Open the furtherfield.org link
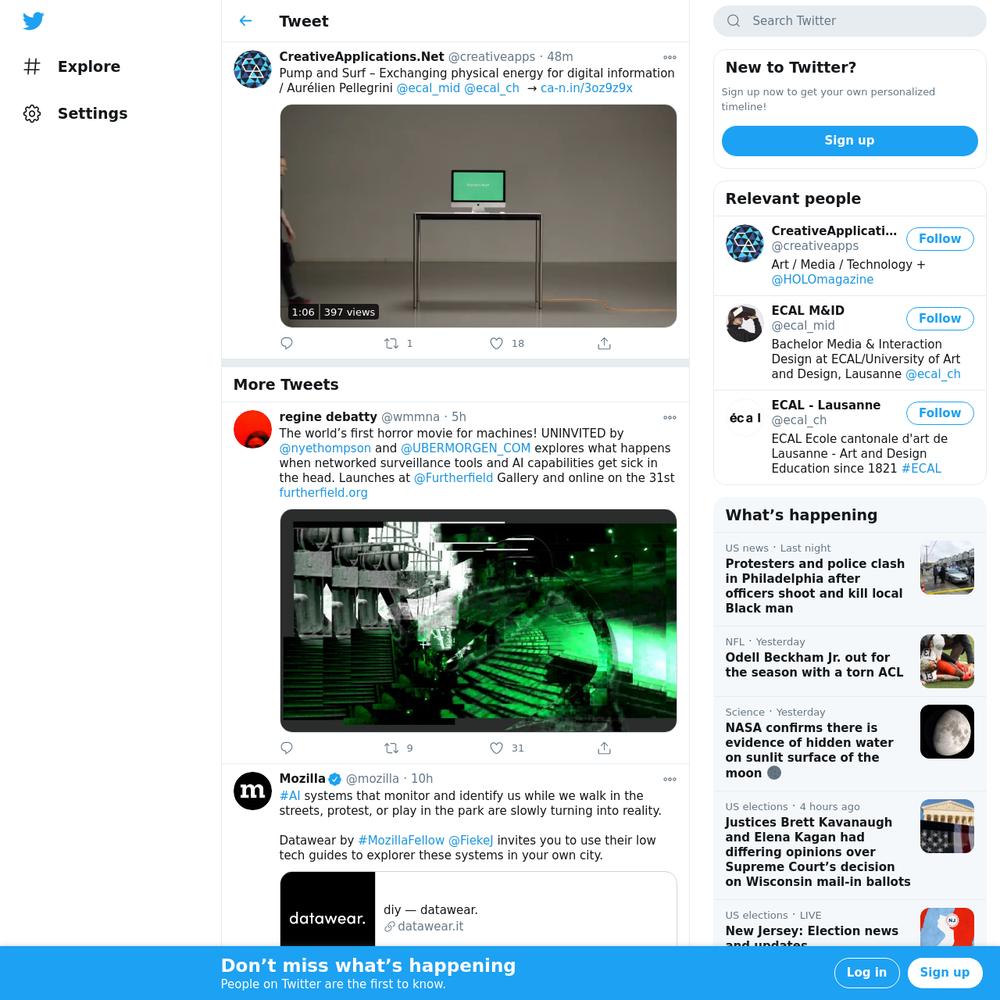This screenshot has width=1000, height=1000. pyautogui.click(x=323, y=492)
